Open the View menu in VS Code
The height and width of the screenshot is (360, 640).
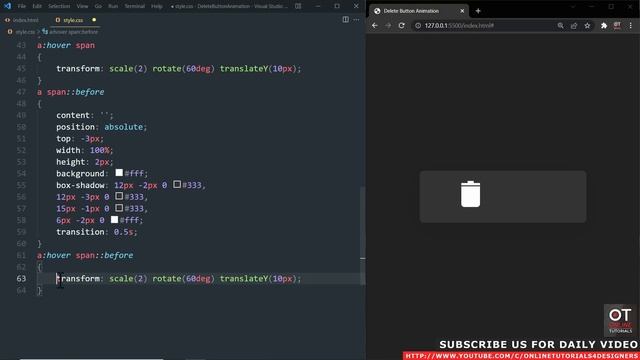(82, 6)
